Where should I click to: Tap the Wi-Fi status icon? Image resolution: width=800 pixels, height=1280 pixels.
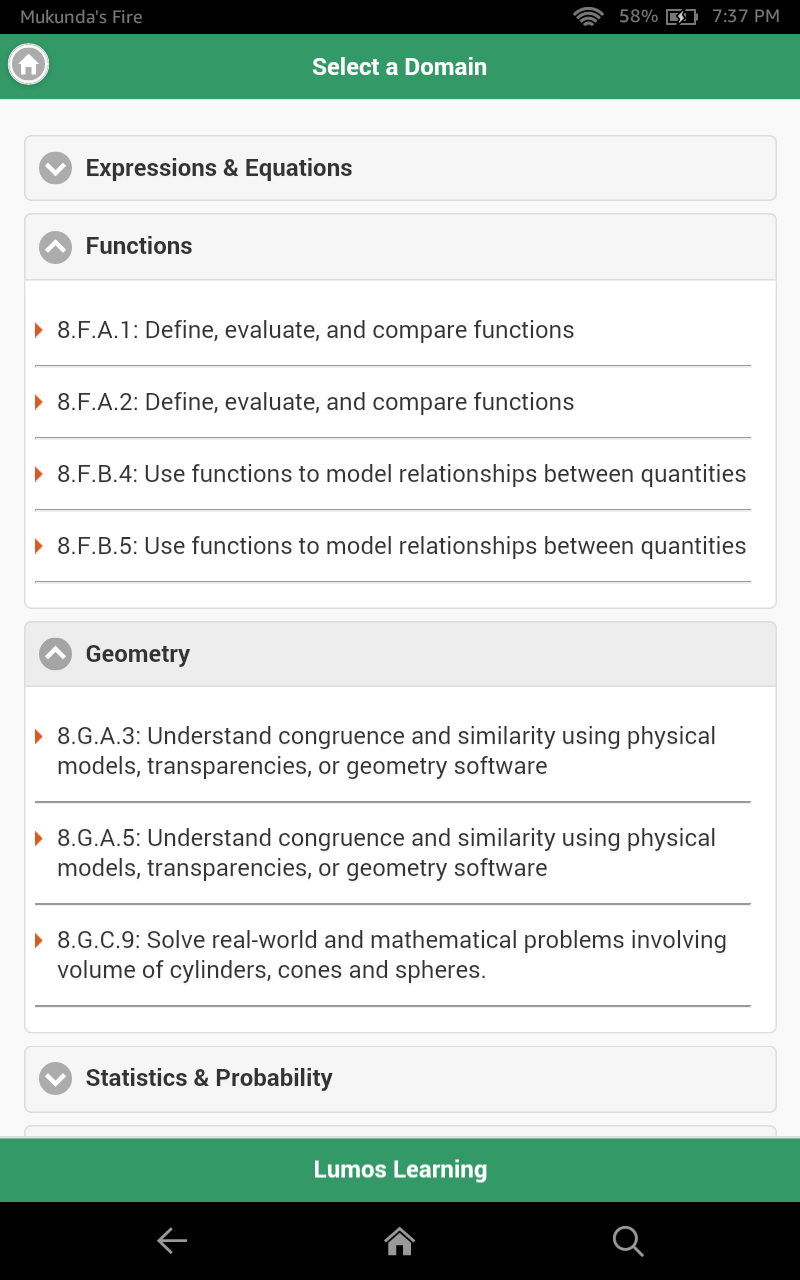[x=588, y=16]
